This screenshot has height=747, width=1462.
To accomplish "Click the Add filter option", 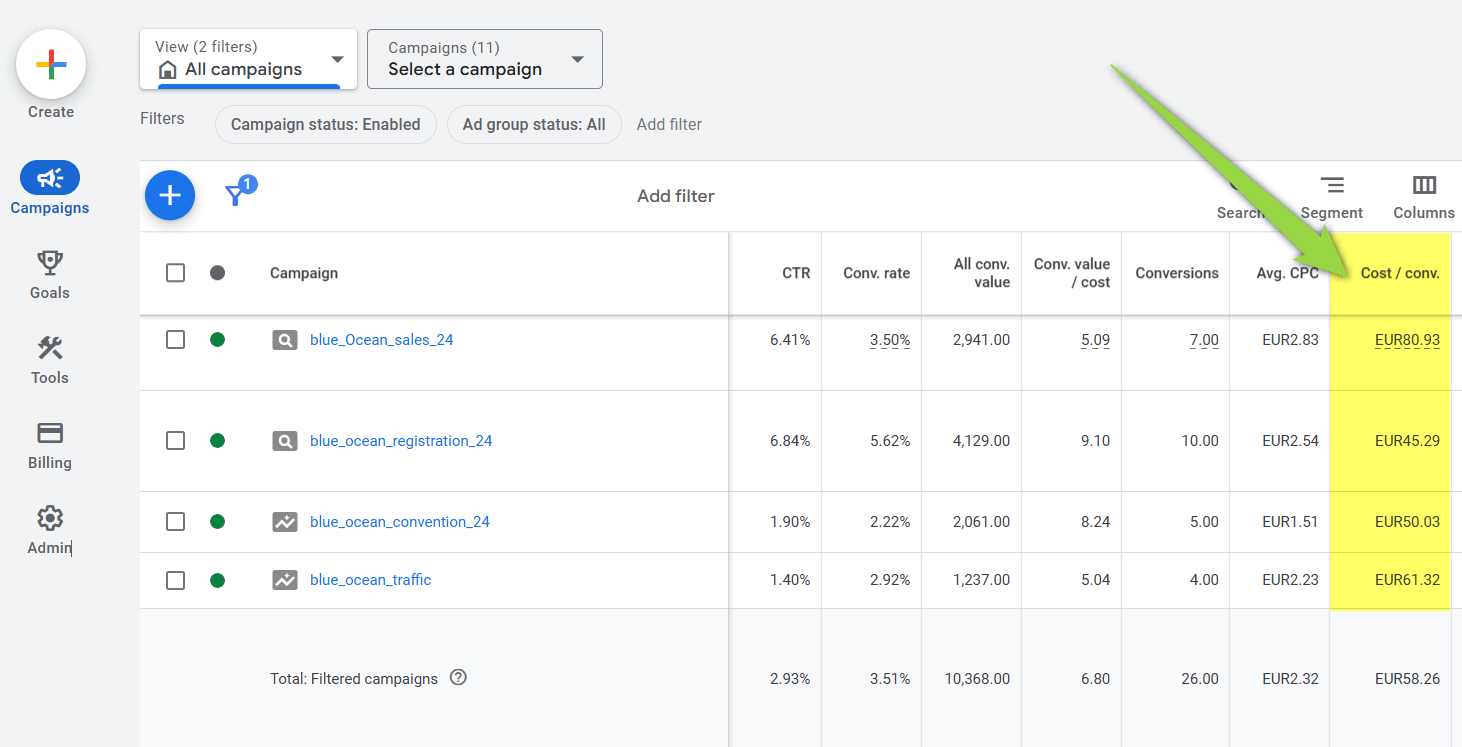I will click(669, 124).
